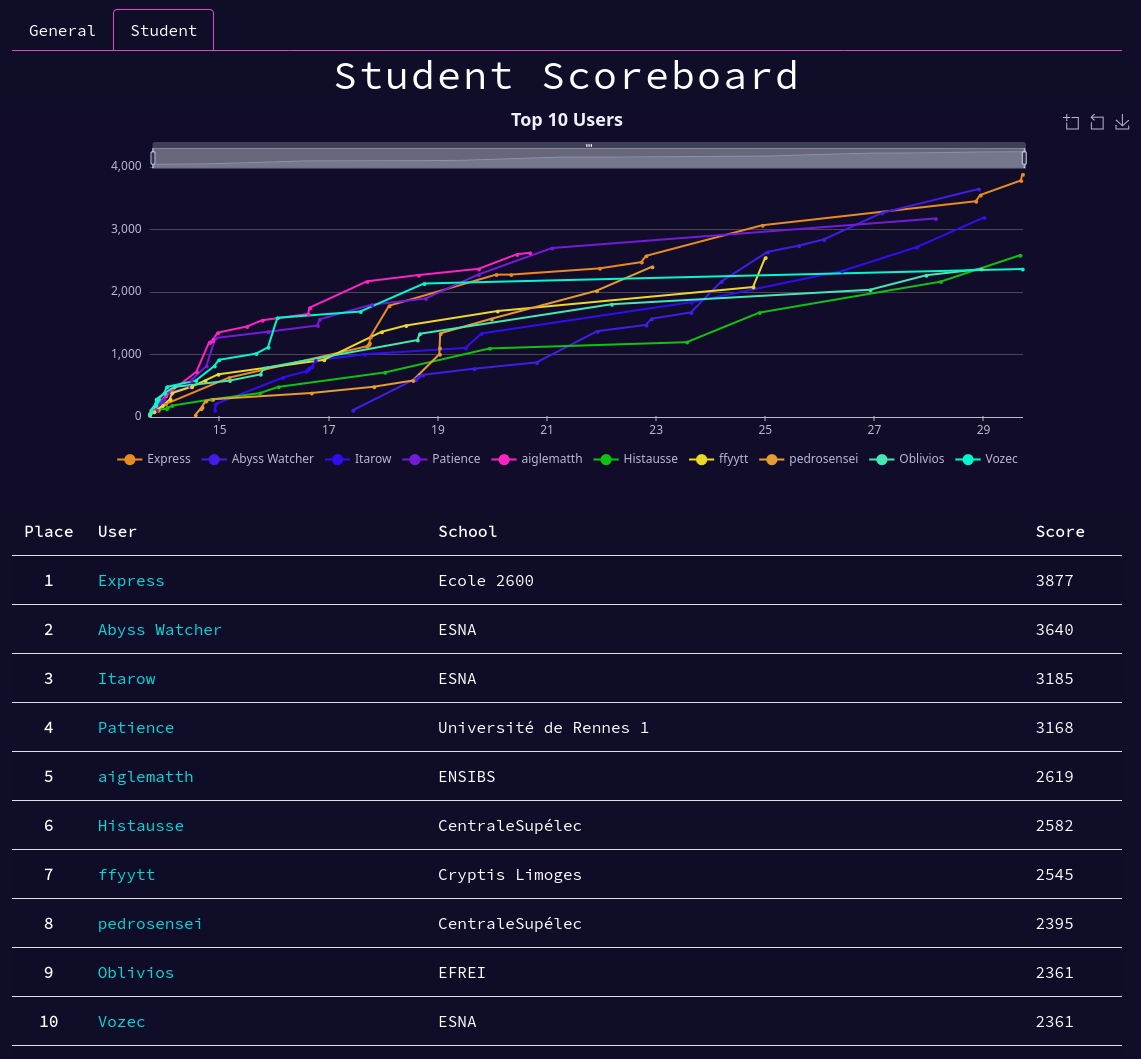The width and height of the screenshot is (1141, 1059).
Task: Toggle Itarow legend entry
Action: pos(358,459)
